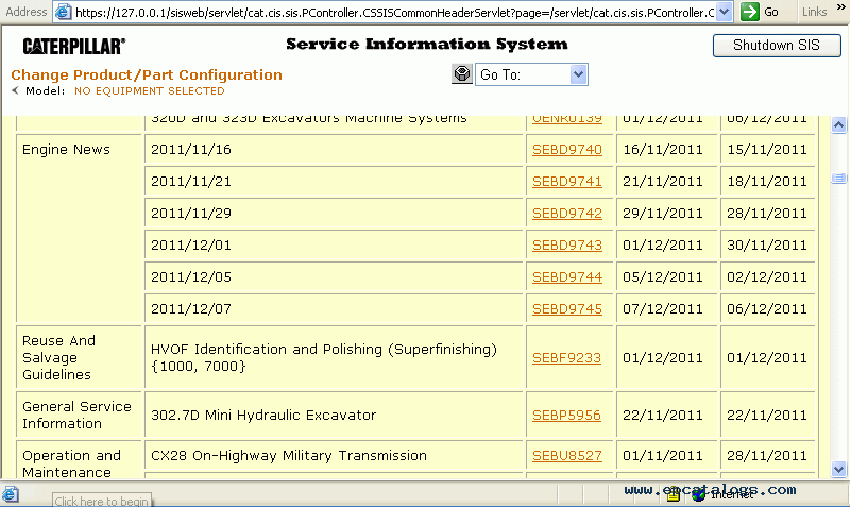Click in the address URL field

pos(394,12)
